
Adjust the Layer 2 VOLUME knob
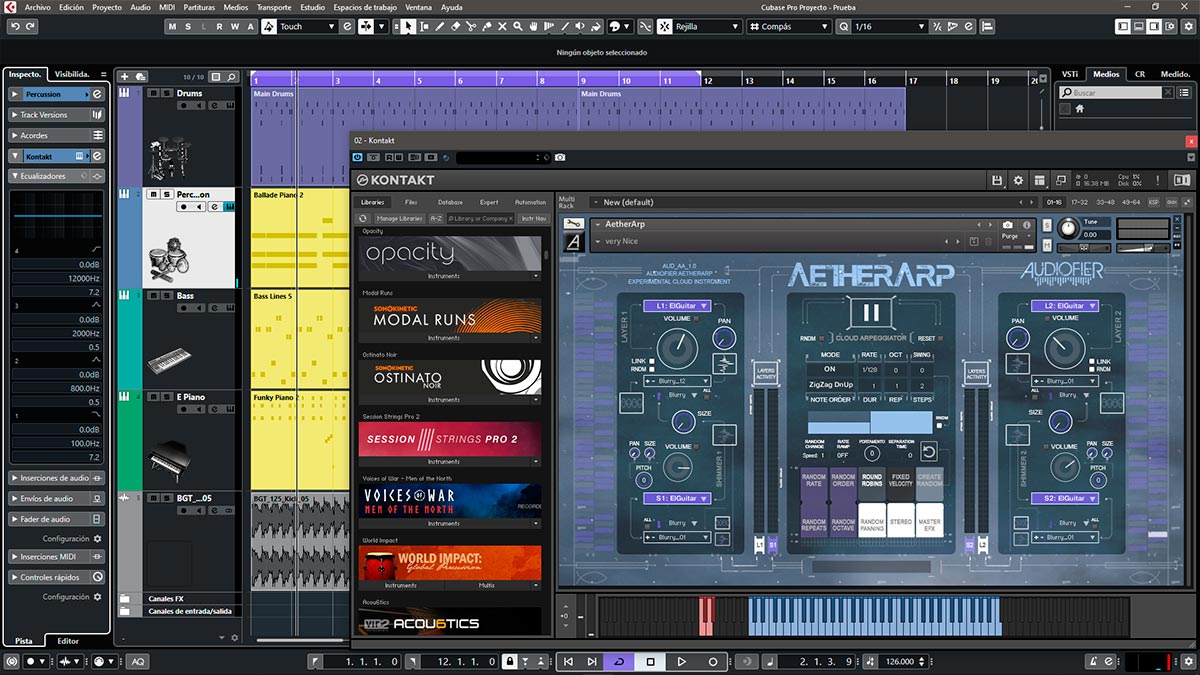(x=1065, y=349)
